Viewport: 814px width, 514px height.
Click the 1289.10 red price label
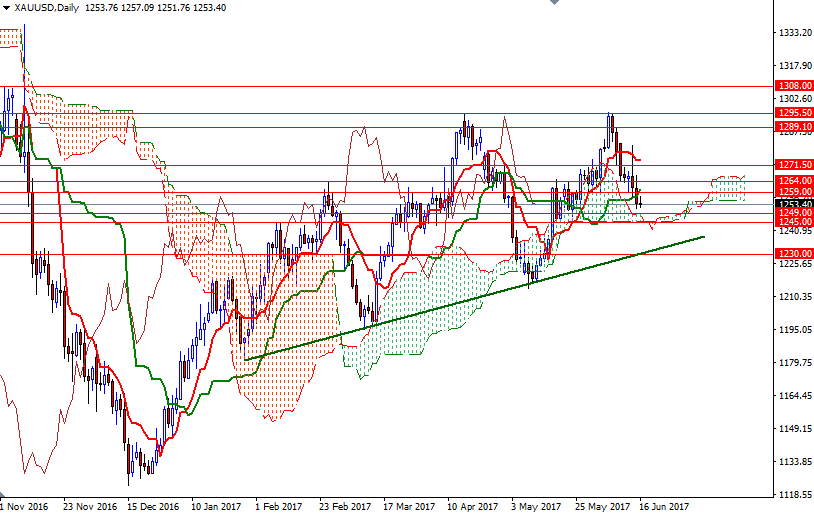pos(793,127)
